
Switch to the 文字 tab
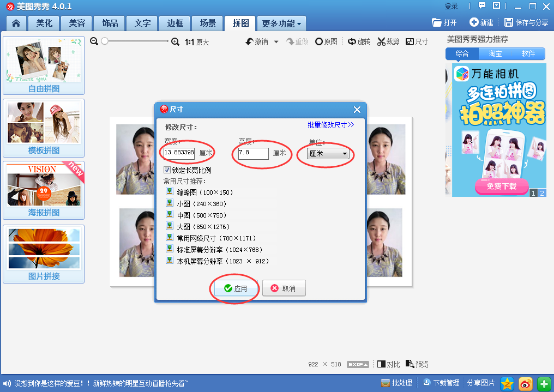pos(142,23)
